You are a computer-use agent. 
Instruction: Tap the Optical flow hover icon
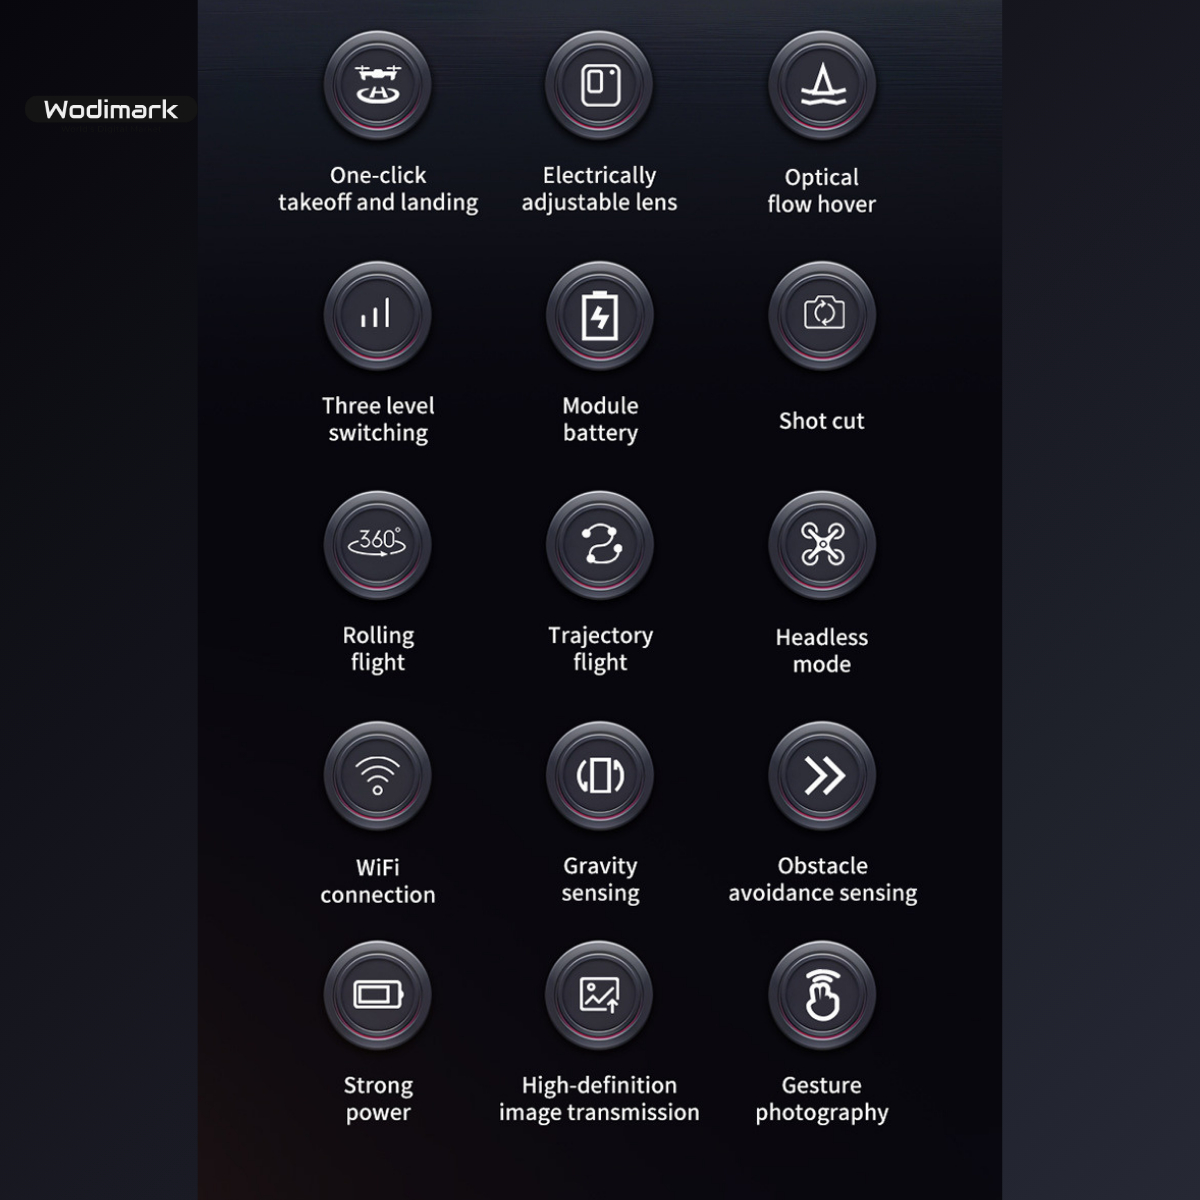pos(822,85)
